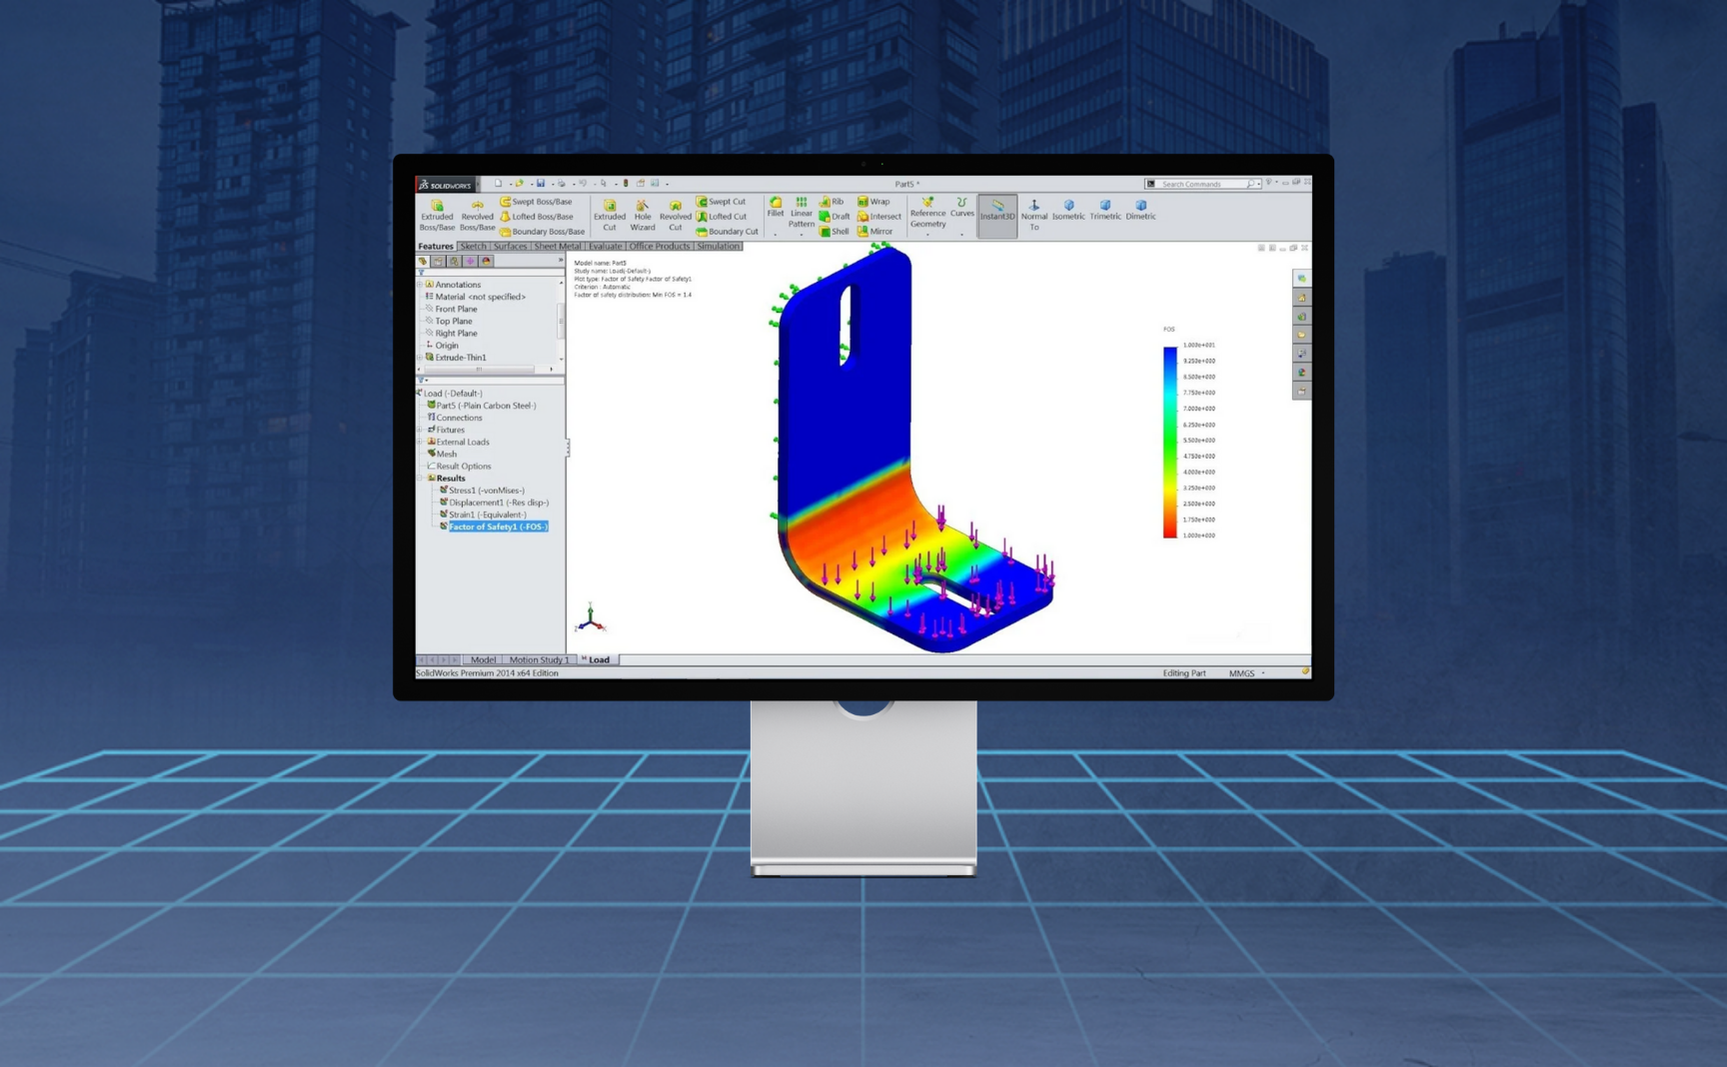Open the Curves dropdown arrow
1727x1067 pixels.
pos(962,235)
